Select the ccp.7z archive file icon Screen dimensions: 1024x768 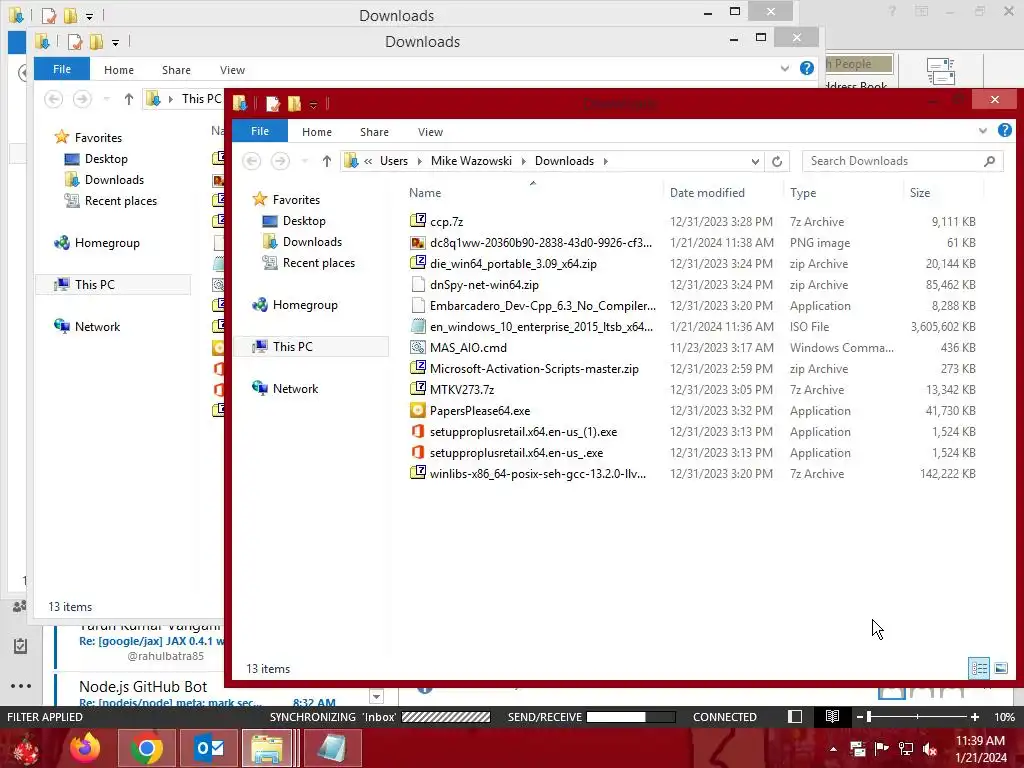click(417, 221)
